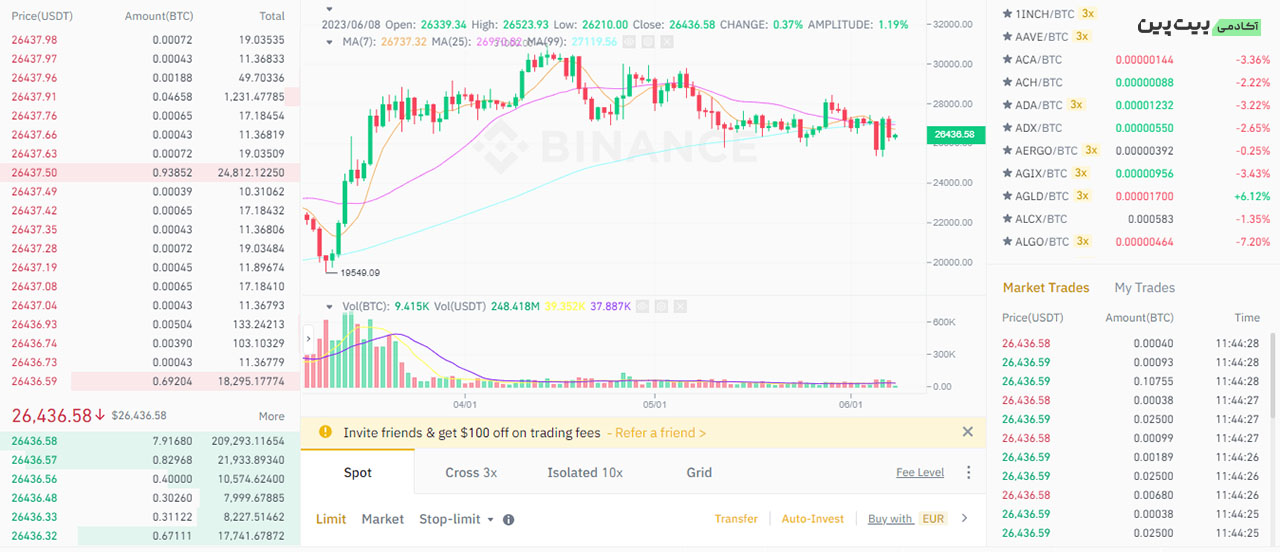
Task: Open the Stop-limit order type dropdown
Action: [456, 519]
